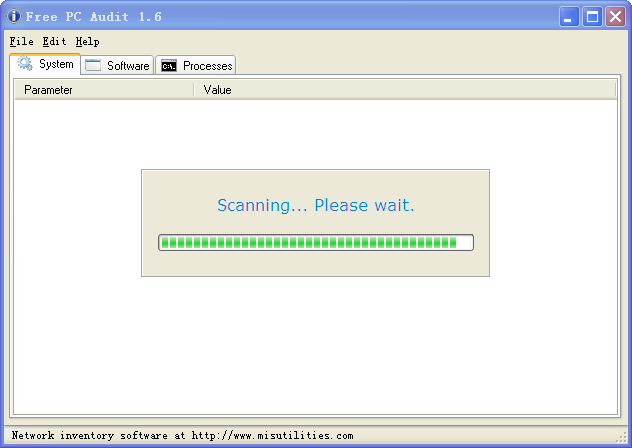Sort by the Value column header

405,90
